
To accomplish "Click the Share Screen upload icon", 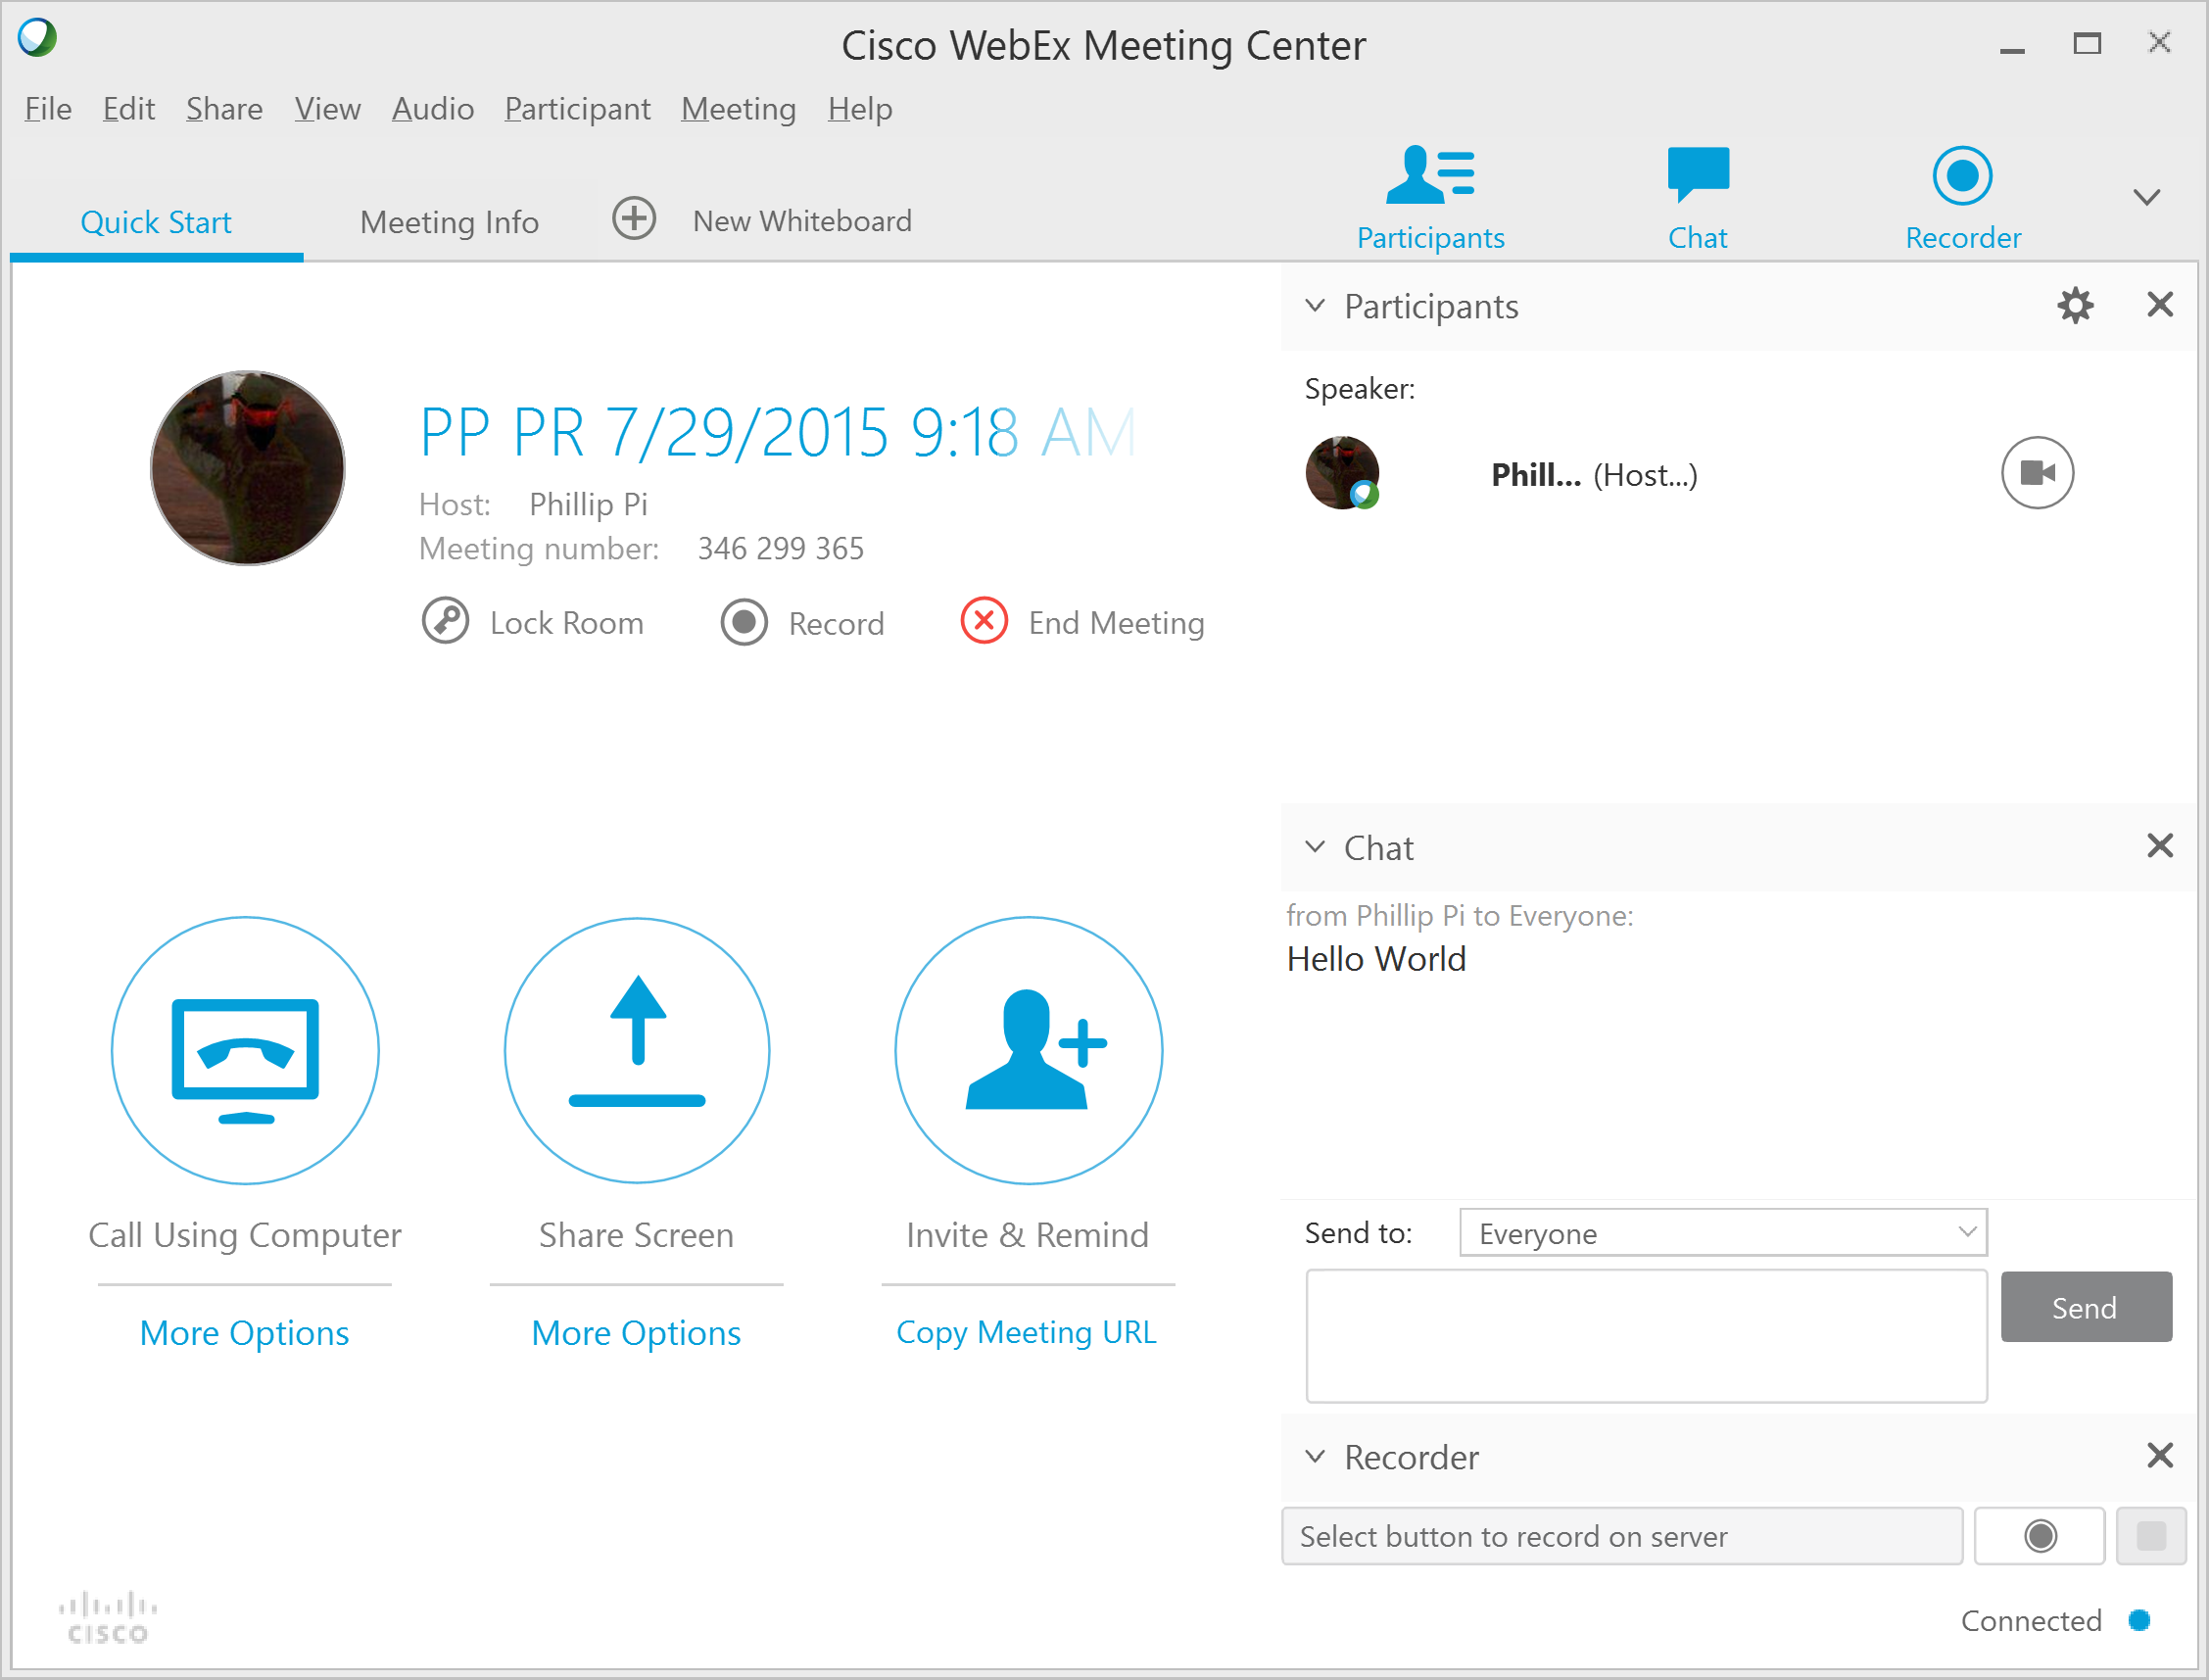I will (x=637, y=1051).
